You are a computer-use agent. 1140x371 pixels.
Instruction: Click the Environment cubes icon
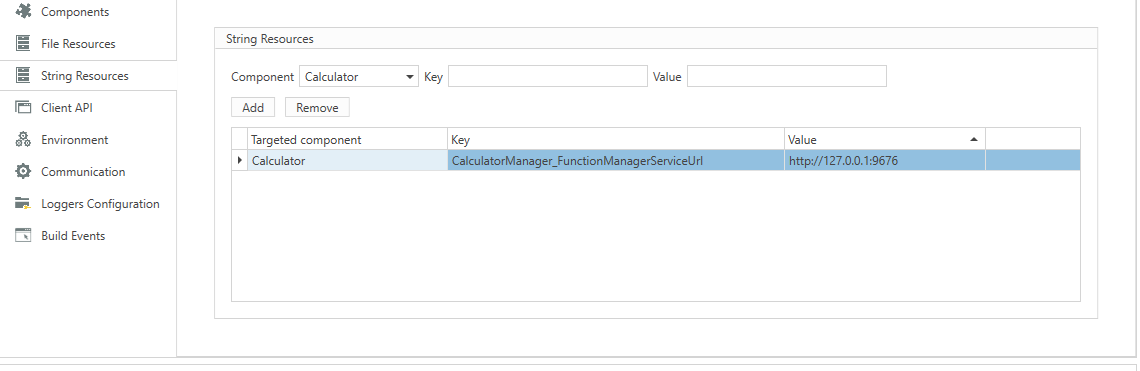pyautogui.click(x=23, y=140)
